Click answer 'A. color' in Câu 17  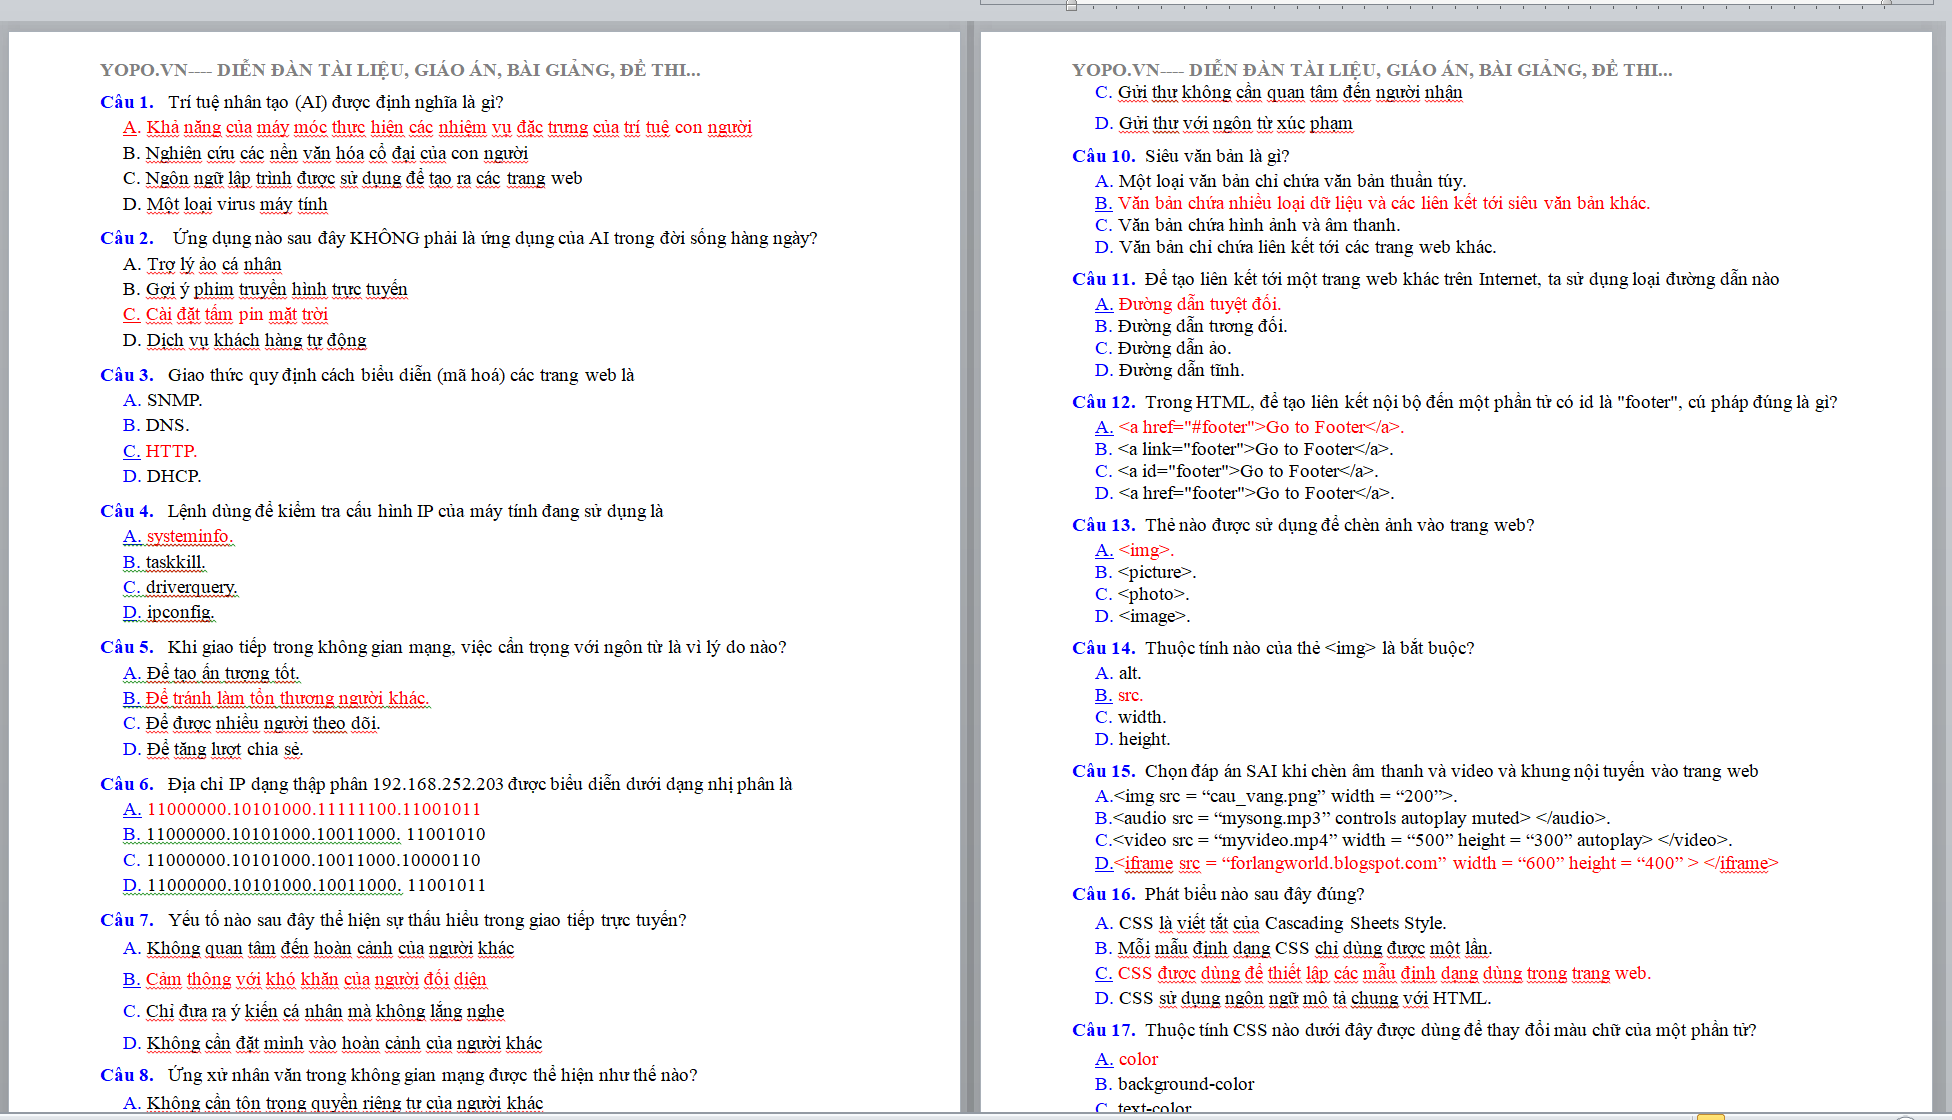pos(1126,1059)
